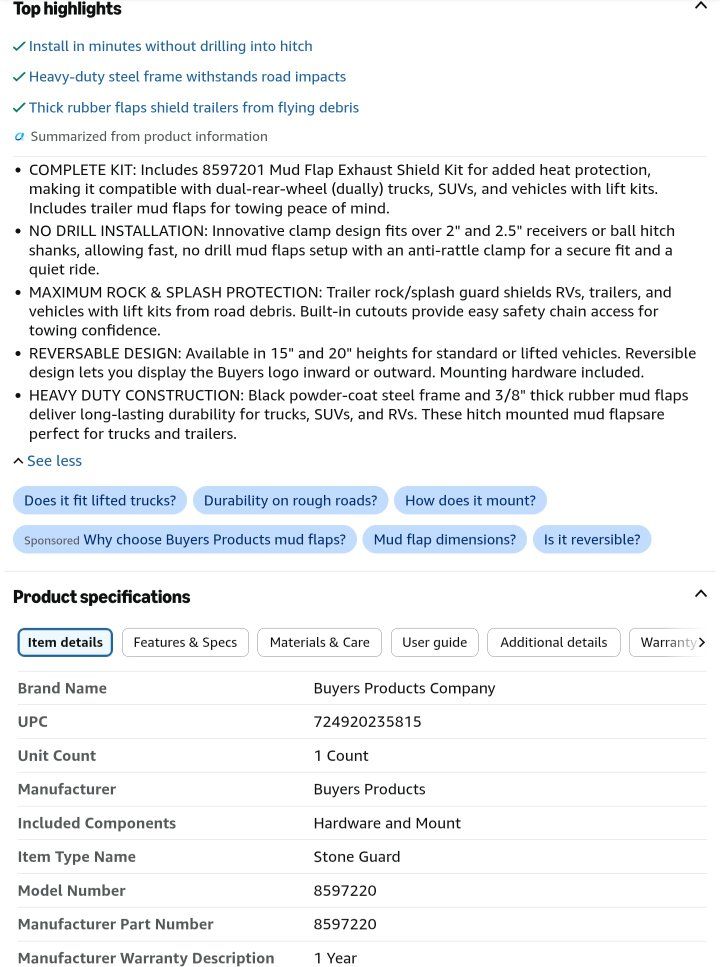Click sponsored 'Why choose Buyers Products mud flaps?'

pos(184,540)
